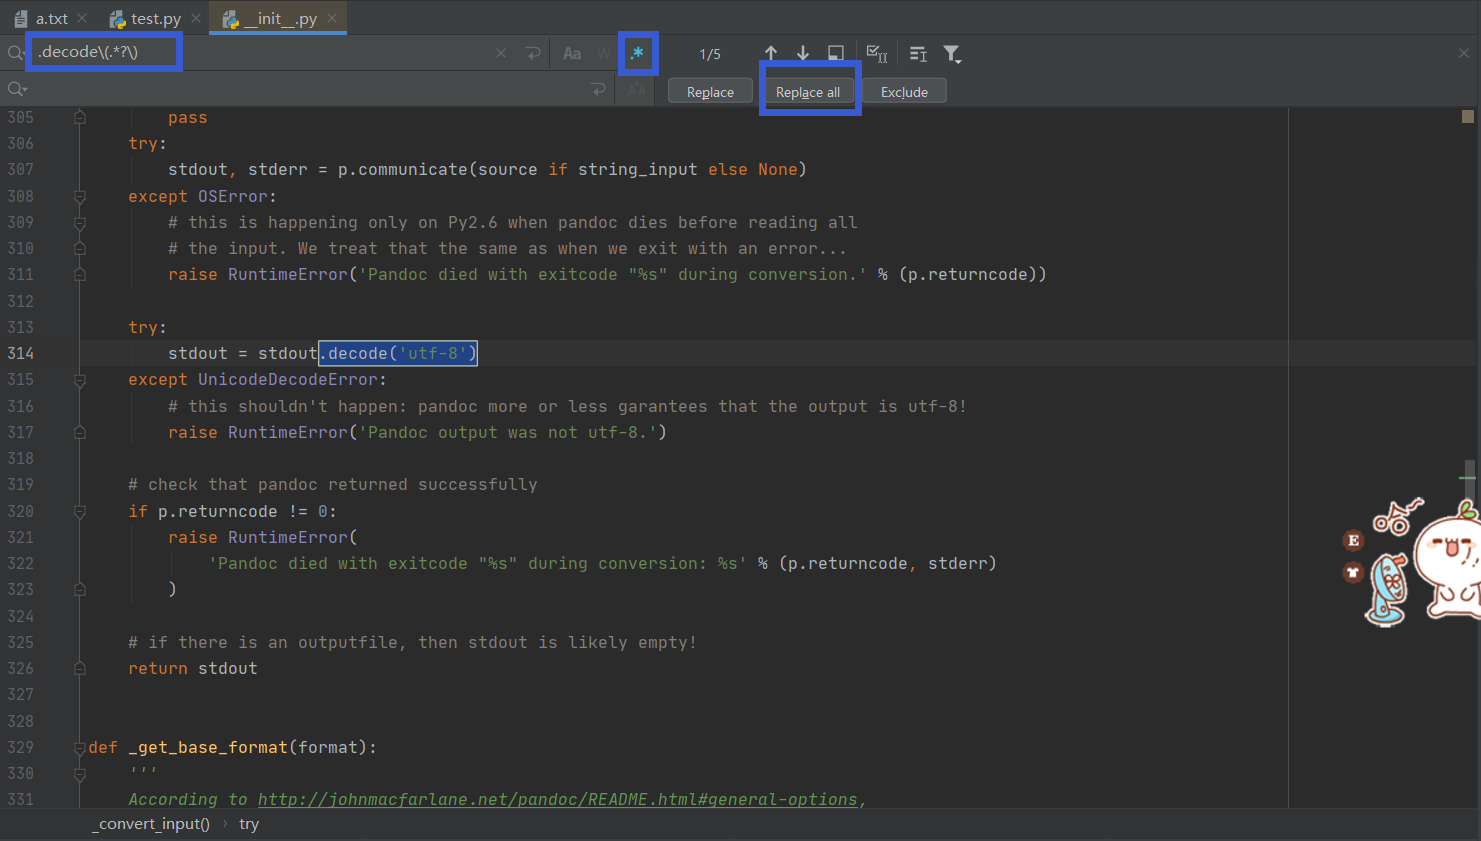Close the test.py tab
Viewport: 1481px width, 841px height.
coord(196,18)
